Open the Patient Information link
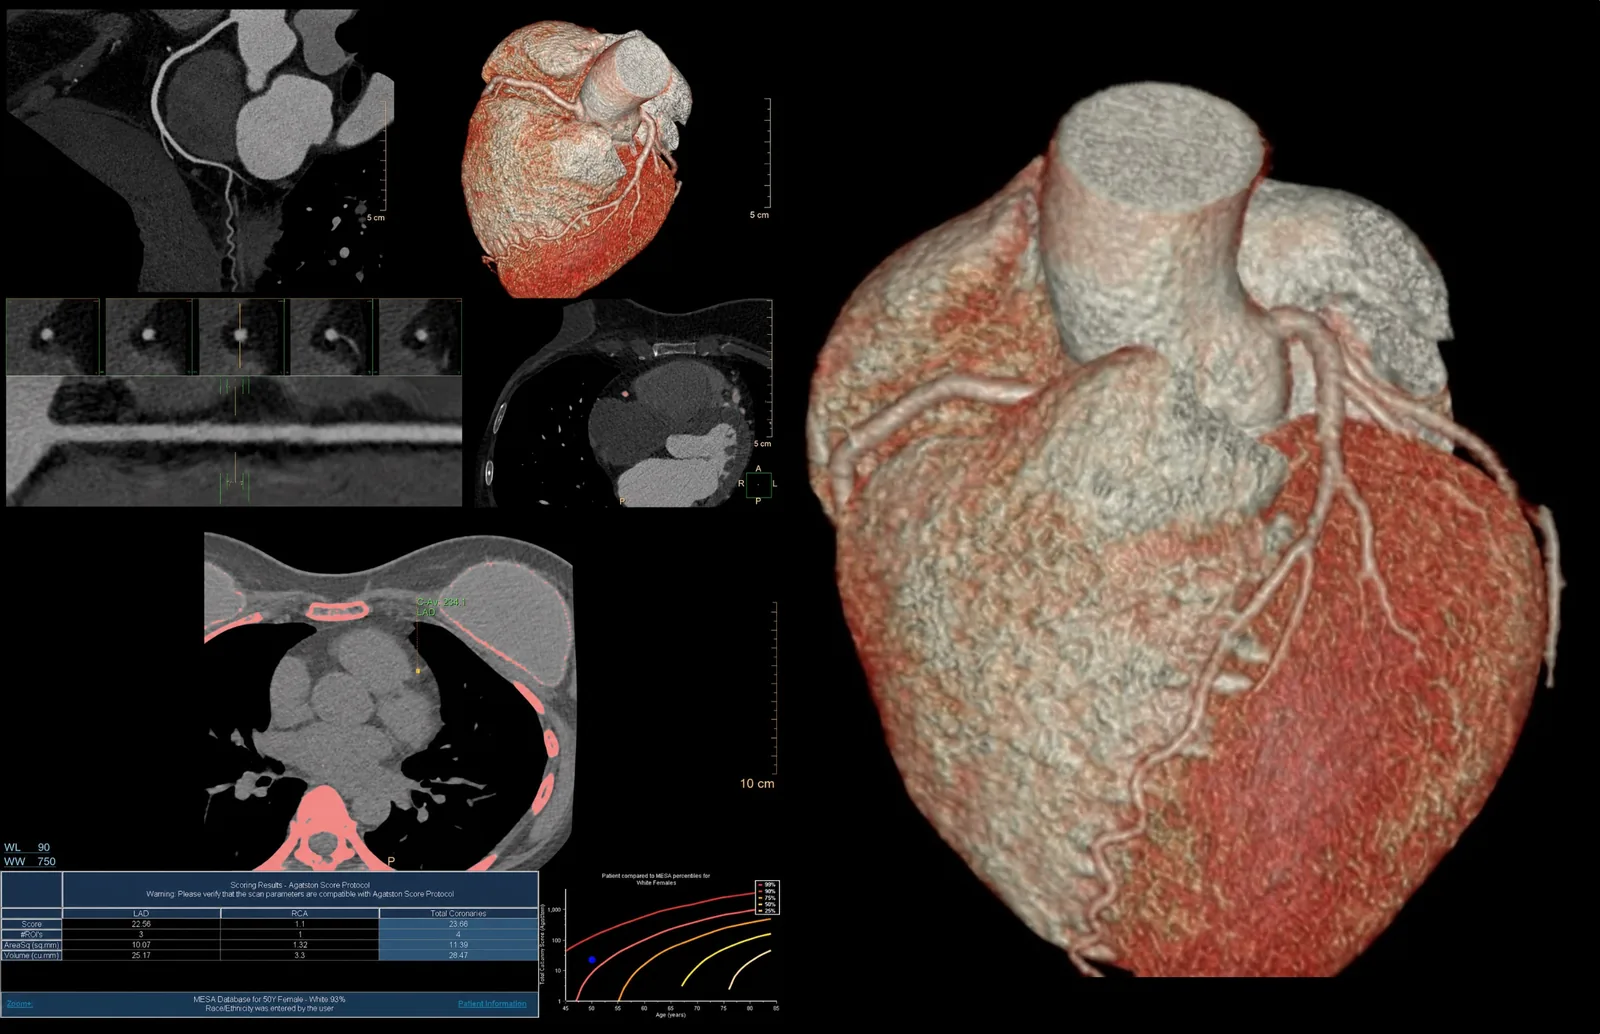The height and width of the screenshot is (1034, 1600). (x=492, y=1003)
